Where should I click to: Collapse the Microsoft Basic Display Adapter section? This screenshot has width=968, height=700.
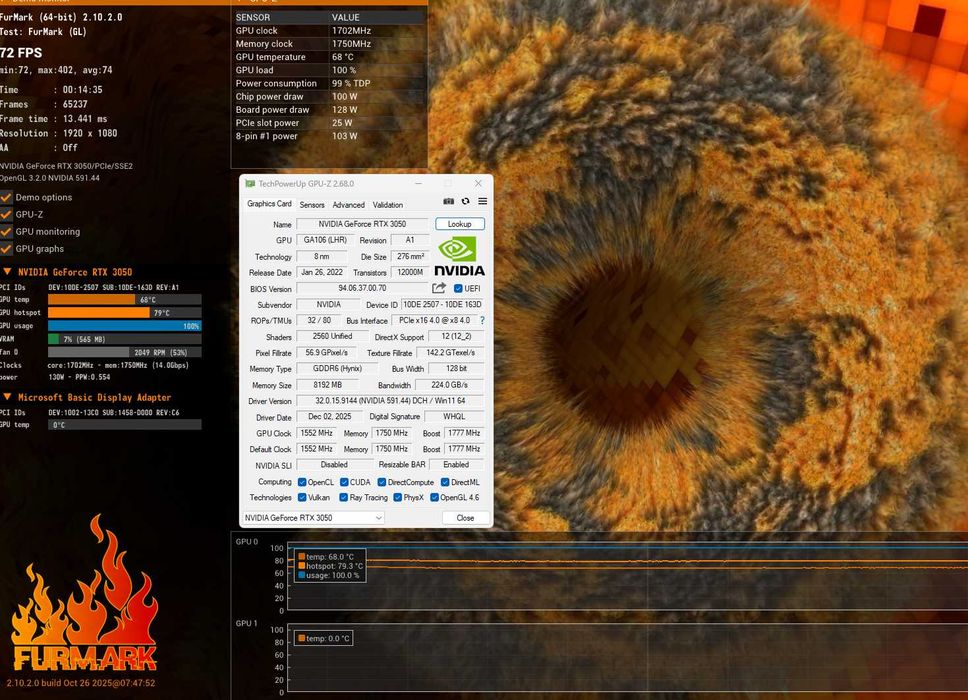7,397
